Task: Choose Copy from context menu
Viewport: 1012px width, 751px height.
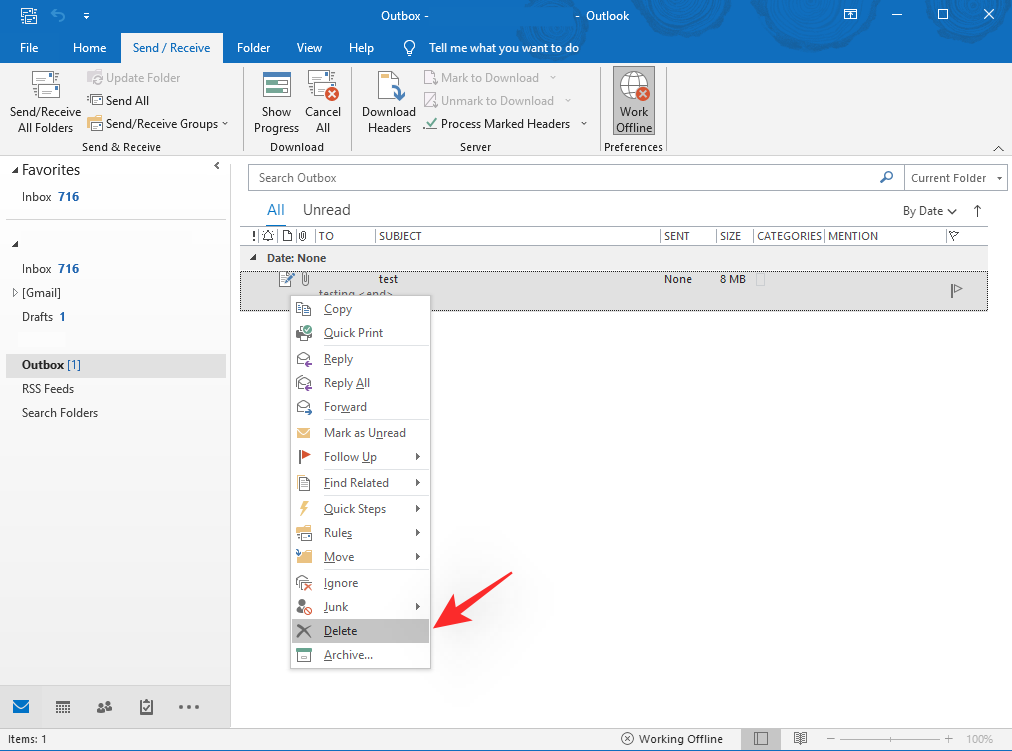Action: [360, 309]
